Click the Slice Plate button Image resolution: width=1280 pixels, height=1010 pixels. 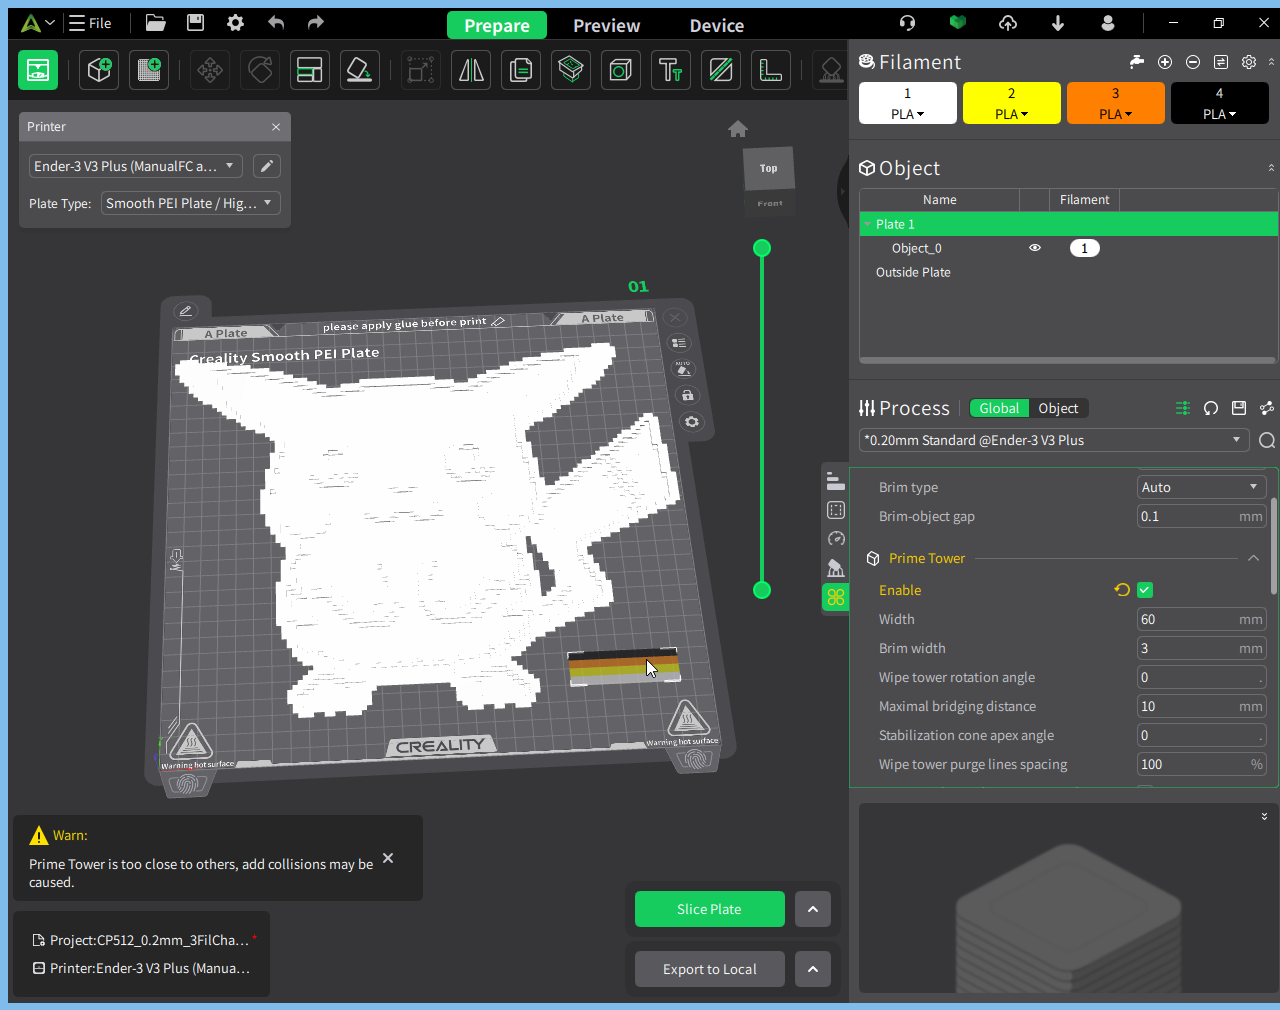tap(710, 909)
